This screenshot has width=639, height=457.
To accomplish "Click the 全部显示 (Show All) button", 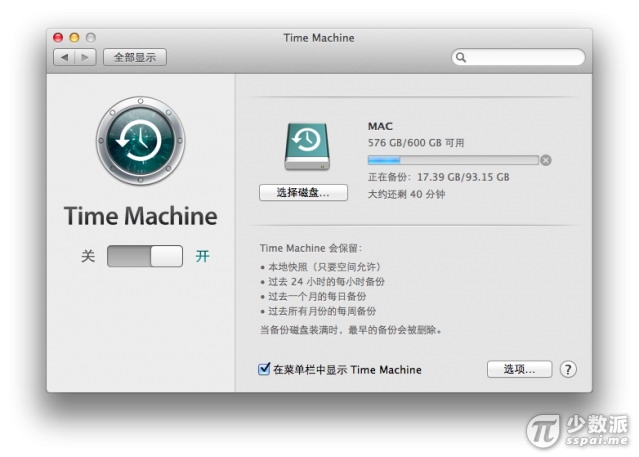I will 135,57.
